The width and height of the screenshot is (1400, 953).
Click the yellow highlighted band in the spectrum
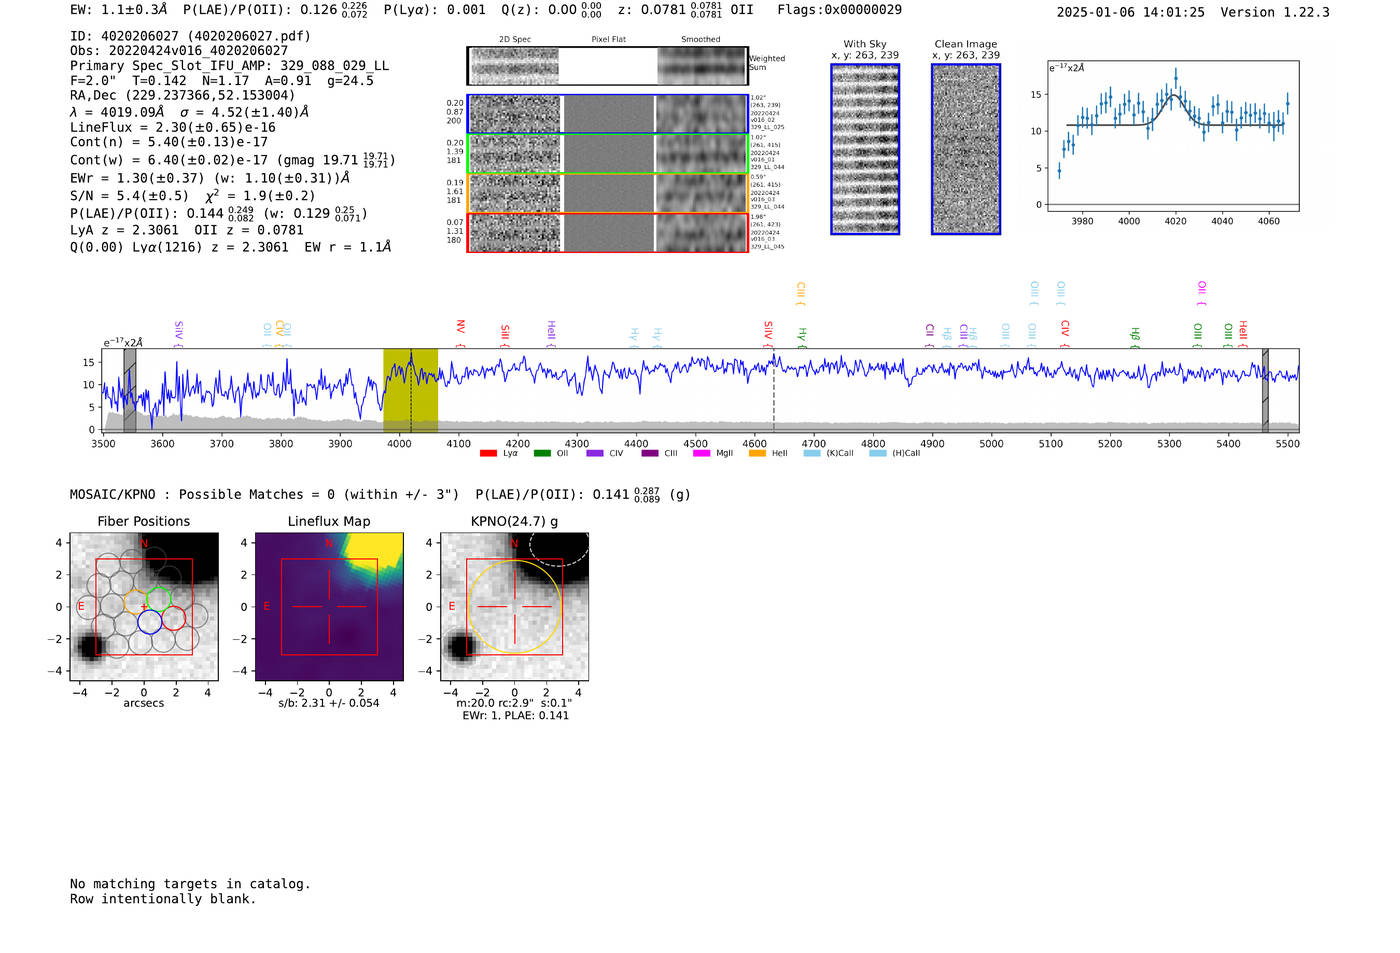(x=411, y=390)
